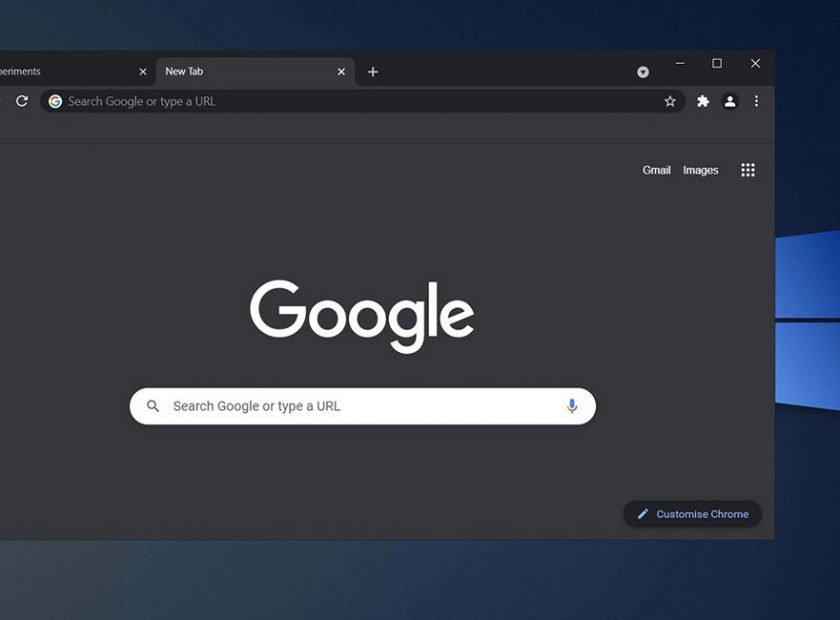840x620 pixels.
Task: Minimize the Chrome window
Action: (680, 63)
